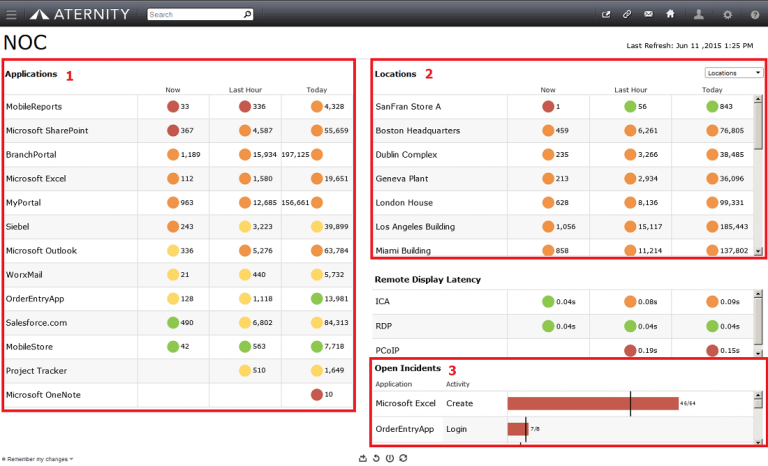The height and width of the screenshot is (466, 768).
Task: Select the Los Angeles Building location
Action: coord(415,226)
